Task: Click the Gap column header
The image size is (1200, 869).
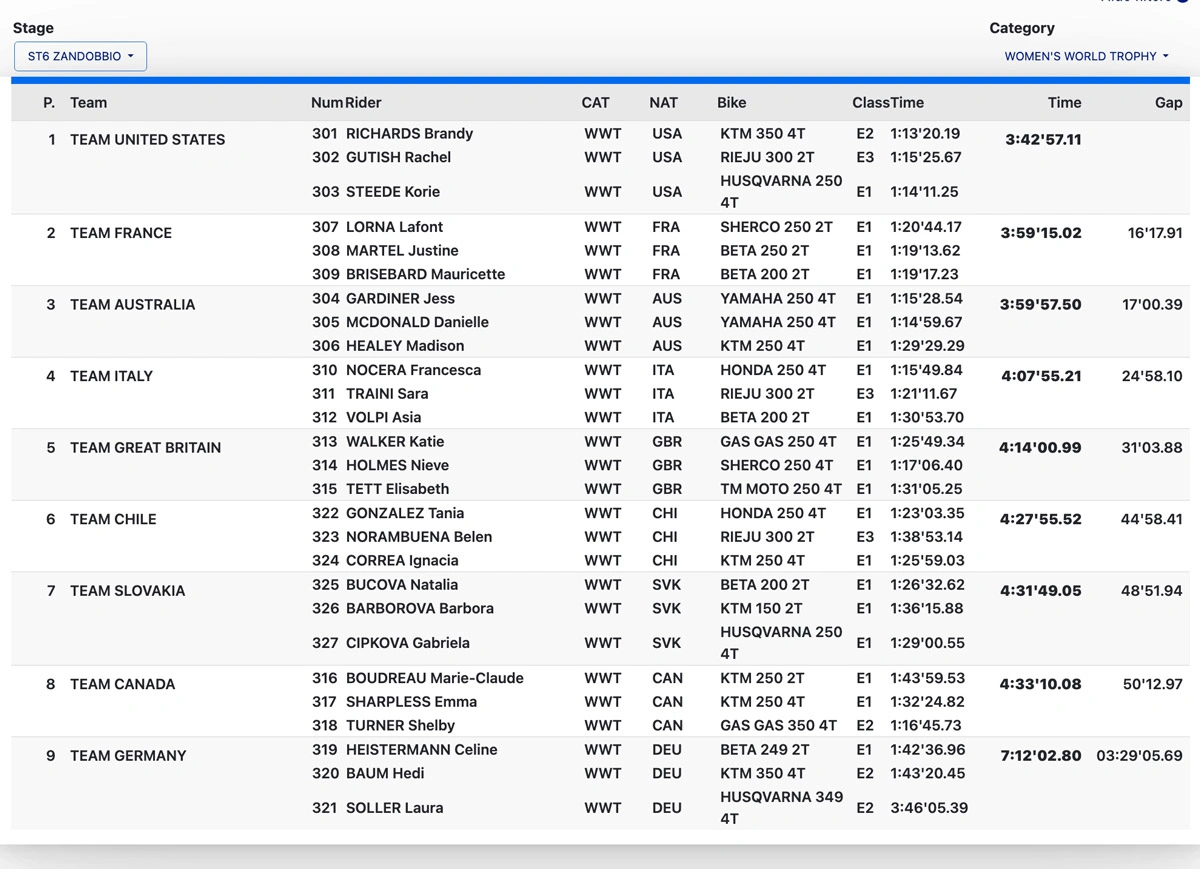Action: tap(1168, 102)
